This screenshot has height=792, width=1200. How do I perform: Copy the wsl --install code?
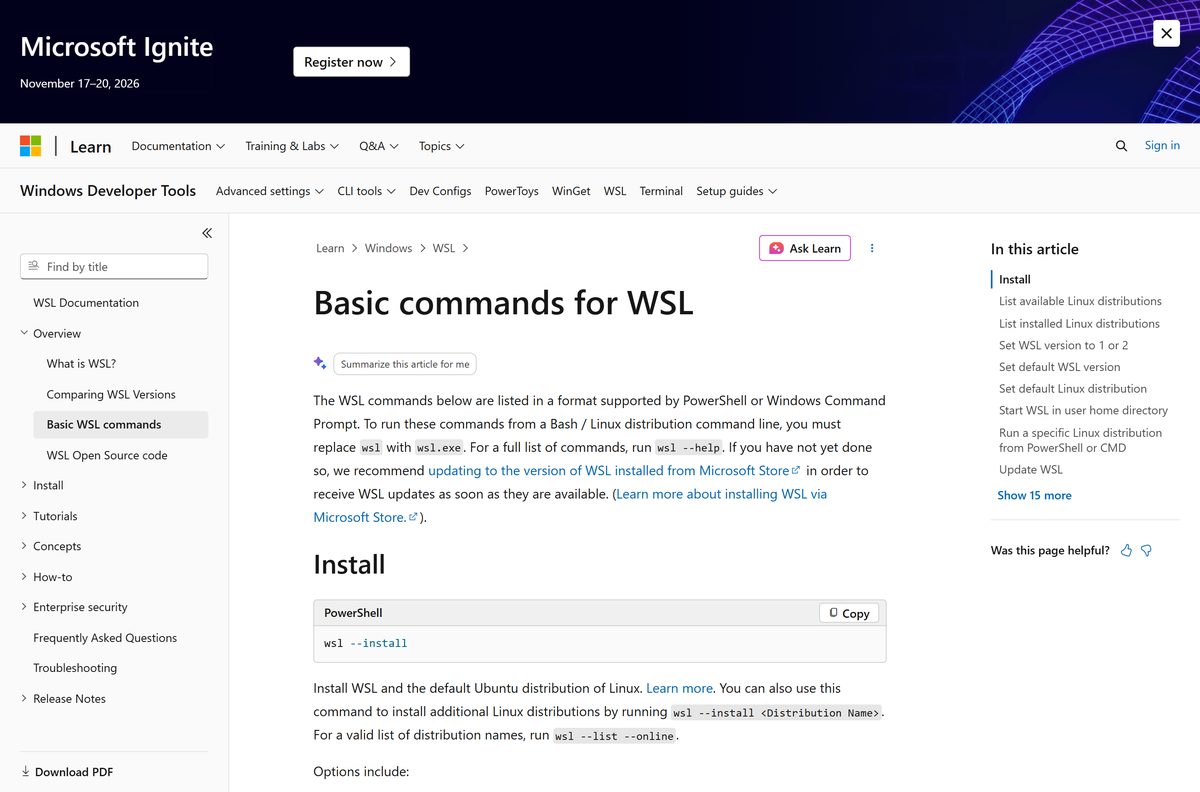849,613
